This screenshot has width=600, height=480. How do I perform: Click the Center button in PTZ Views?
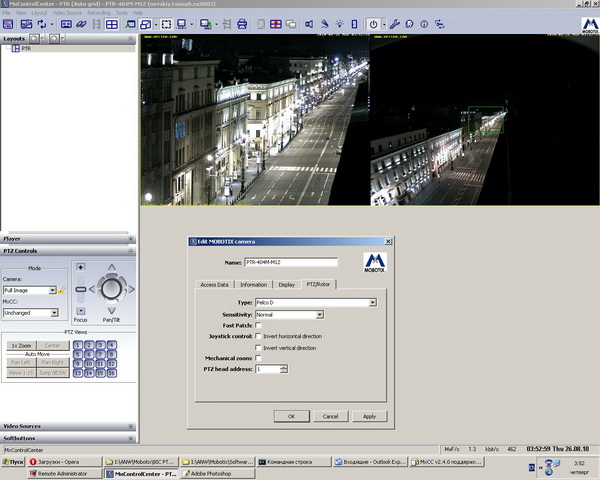click(x=53, y=346)
